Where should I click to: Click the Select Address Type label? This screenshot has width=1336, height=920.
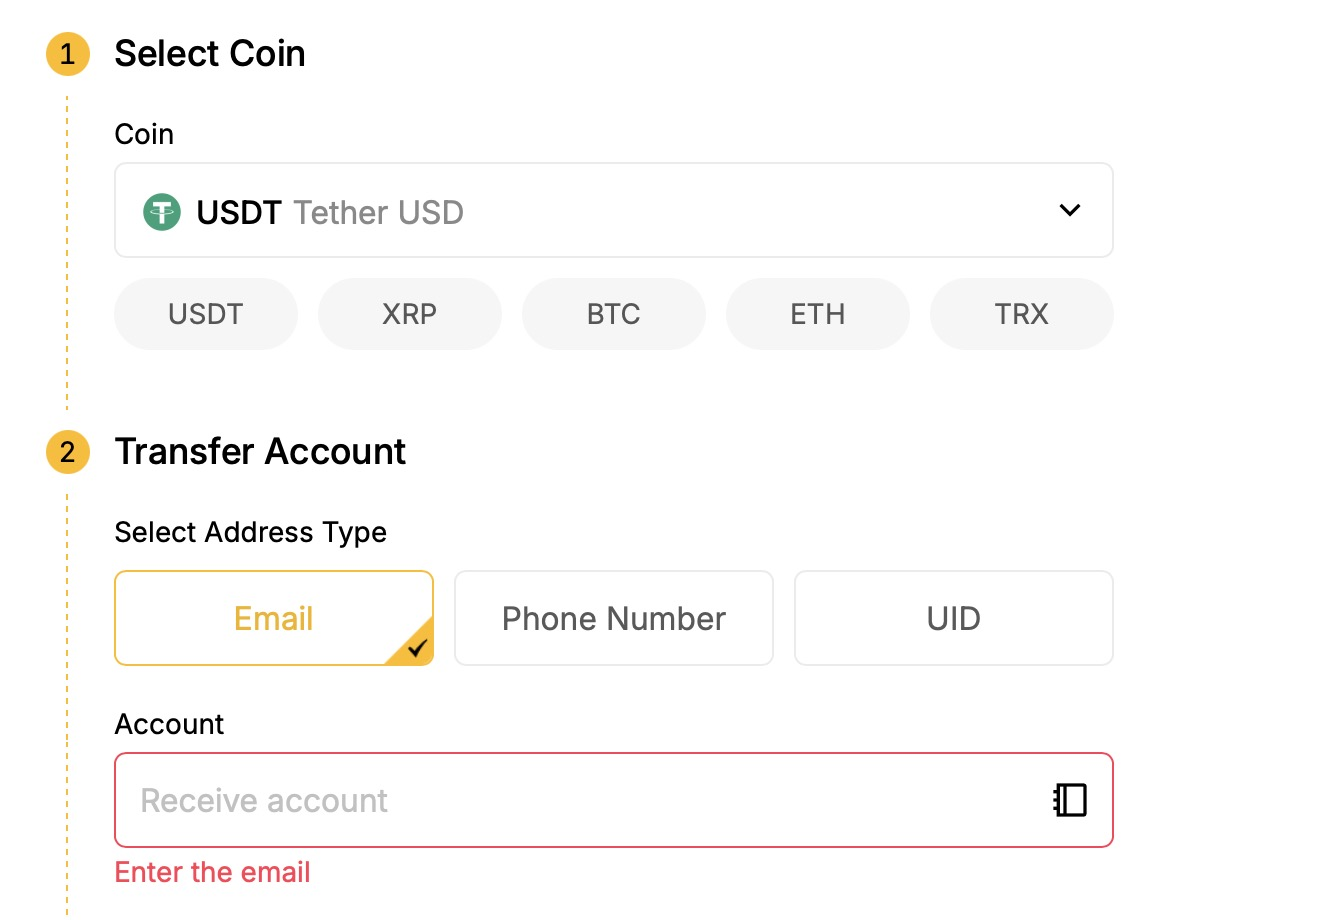pyautogui.click(x=251, y=532)
